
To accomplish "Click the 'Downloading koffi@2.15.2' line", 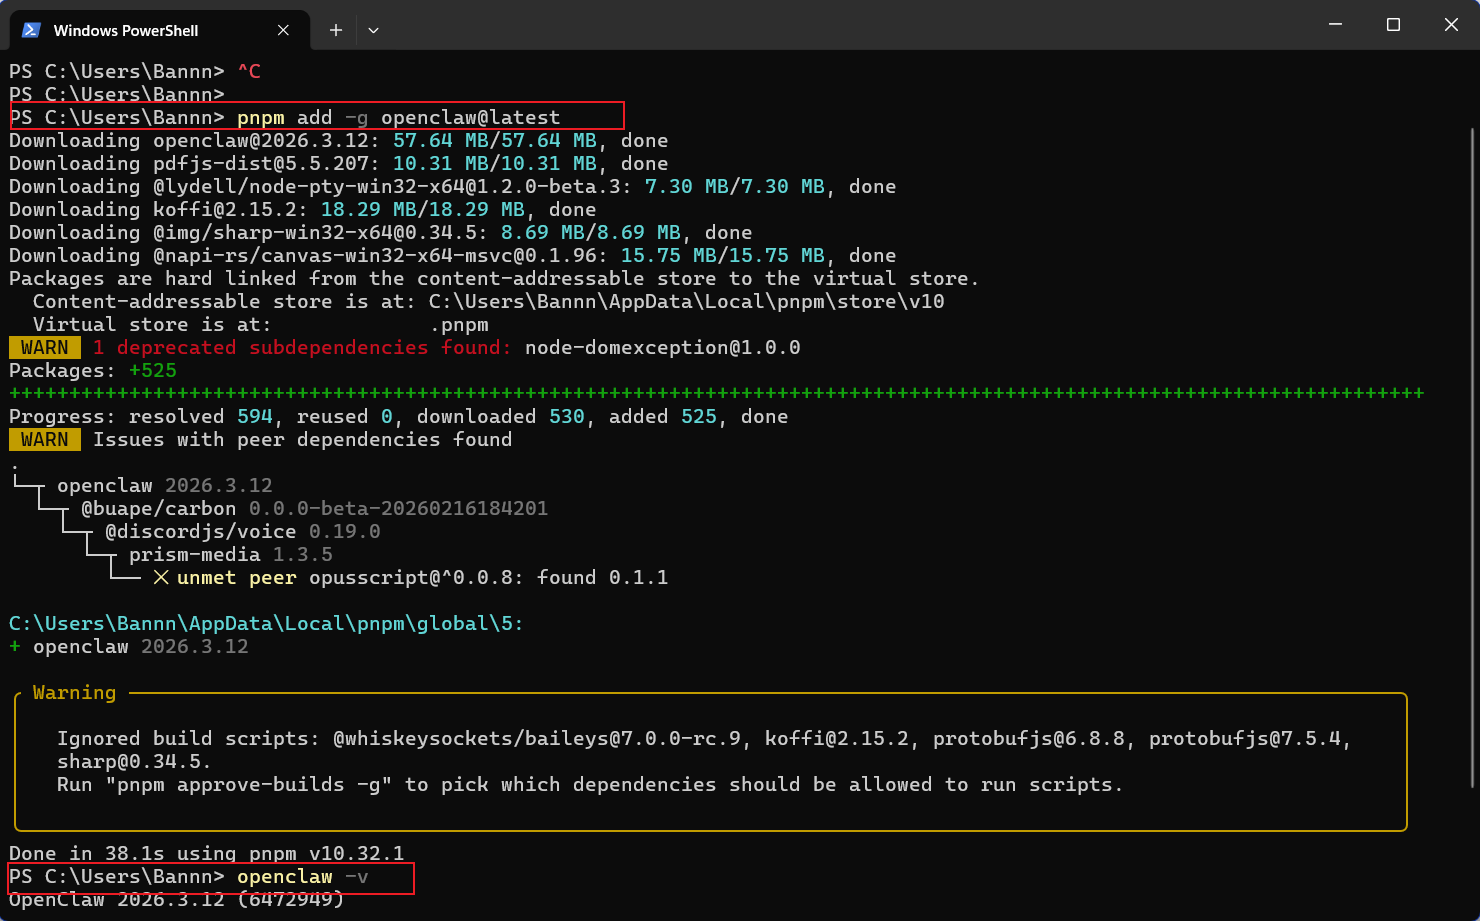I will (x=302, y=209).
